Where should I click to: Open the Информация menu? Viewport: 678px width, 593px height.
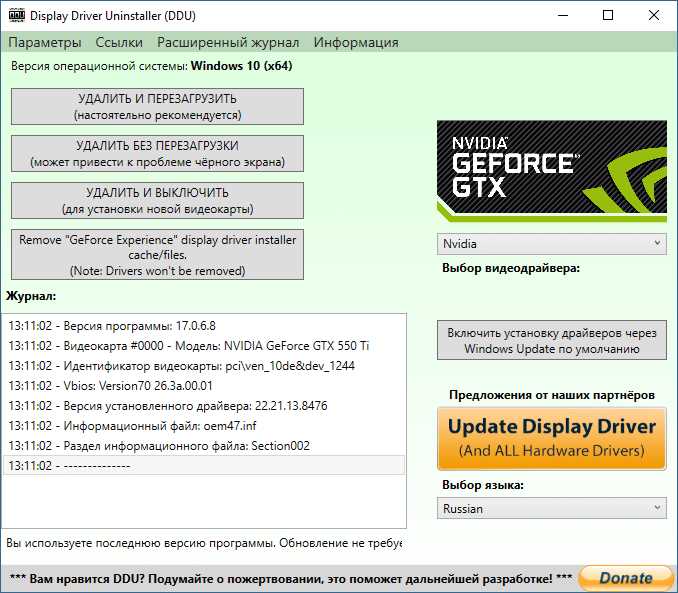[x=356, y=42]
